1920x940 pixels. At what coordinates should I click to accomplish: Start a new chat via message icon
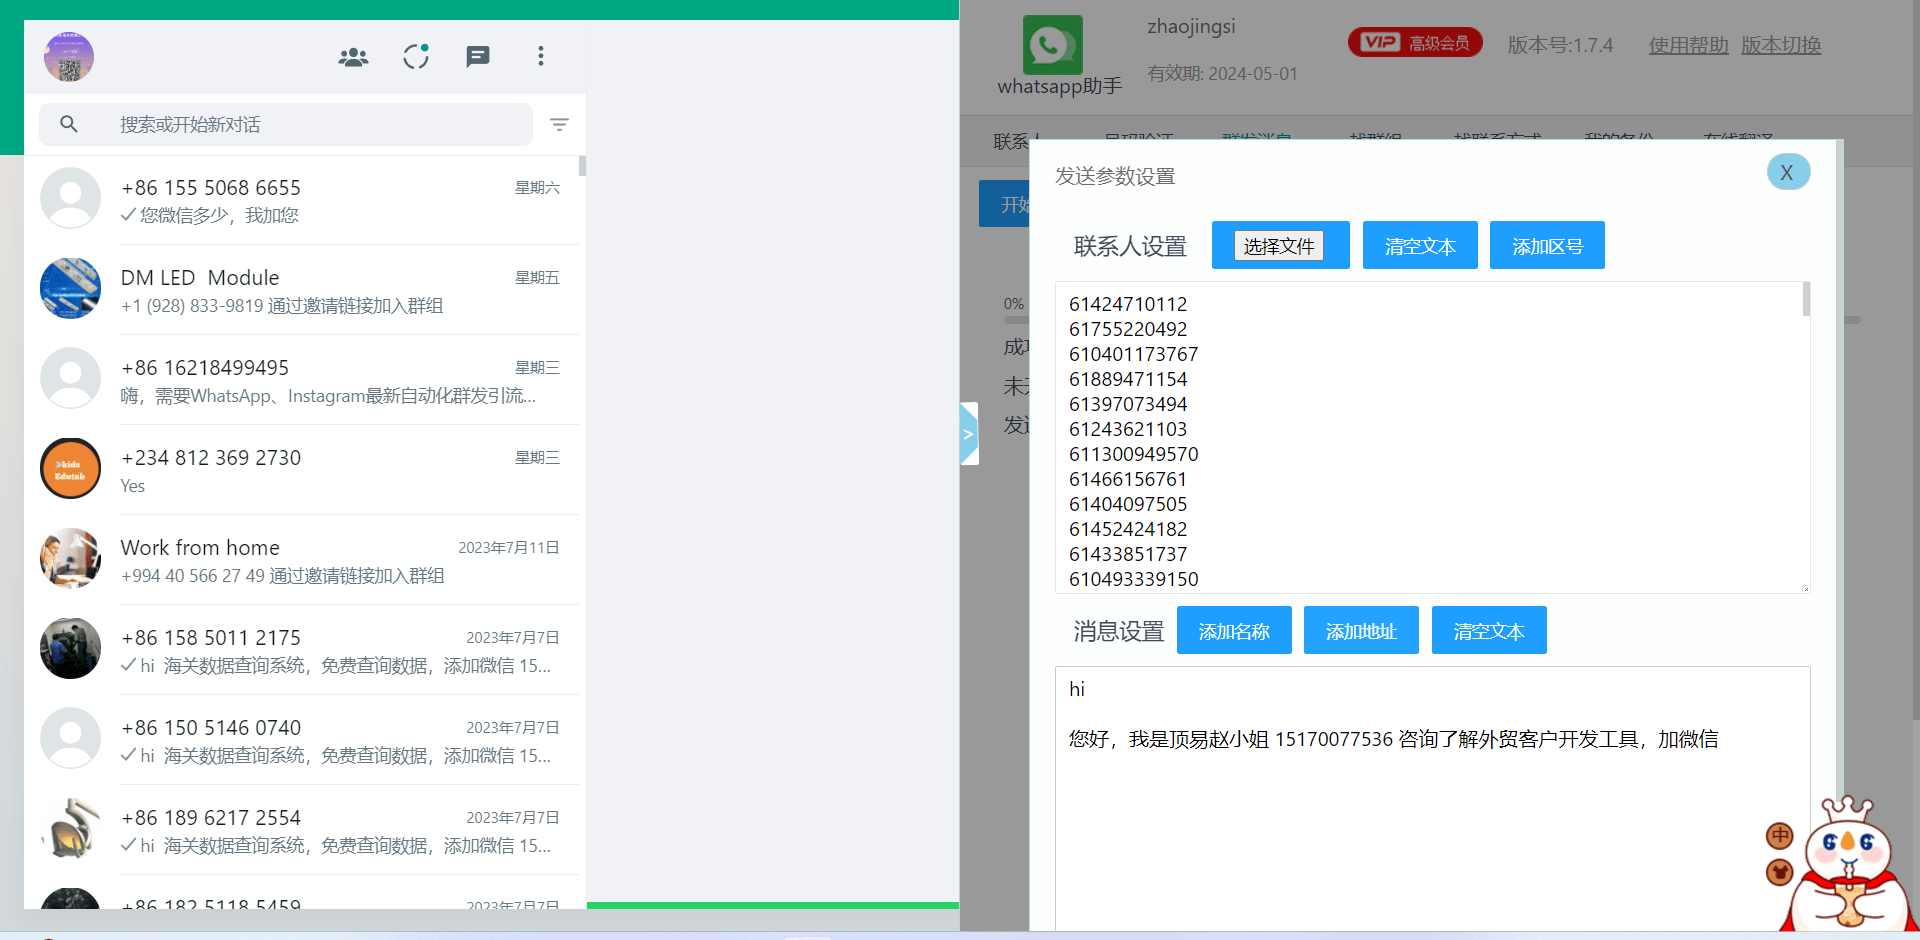[478, 57]
